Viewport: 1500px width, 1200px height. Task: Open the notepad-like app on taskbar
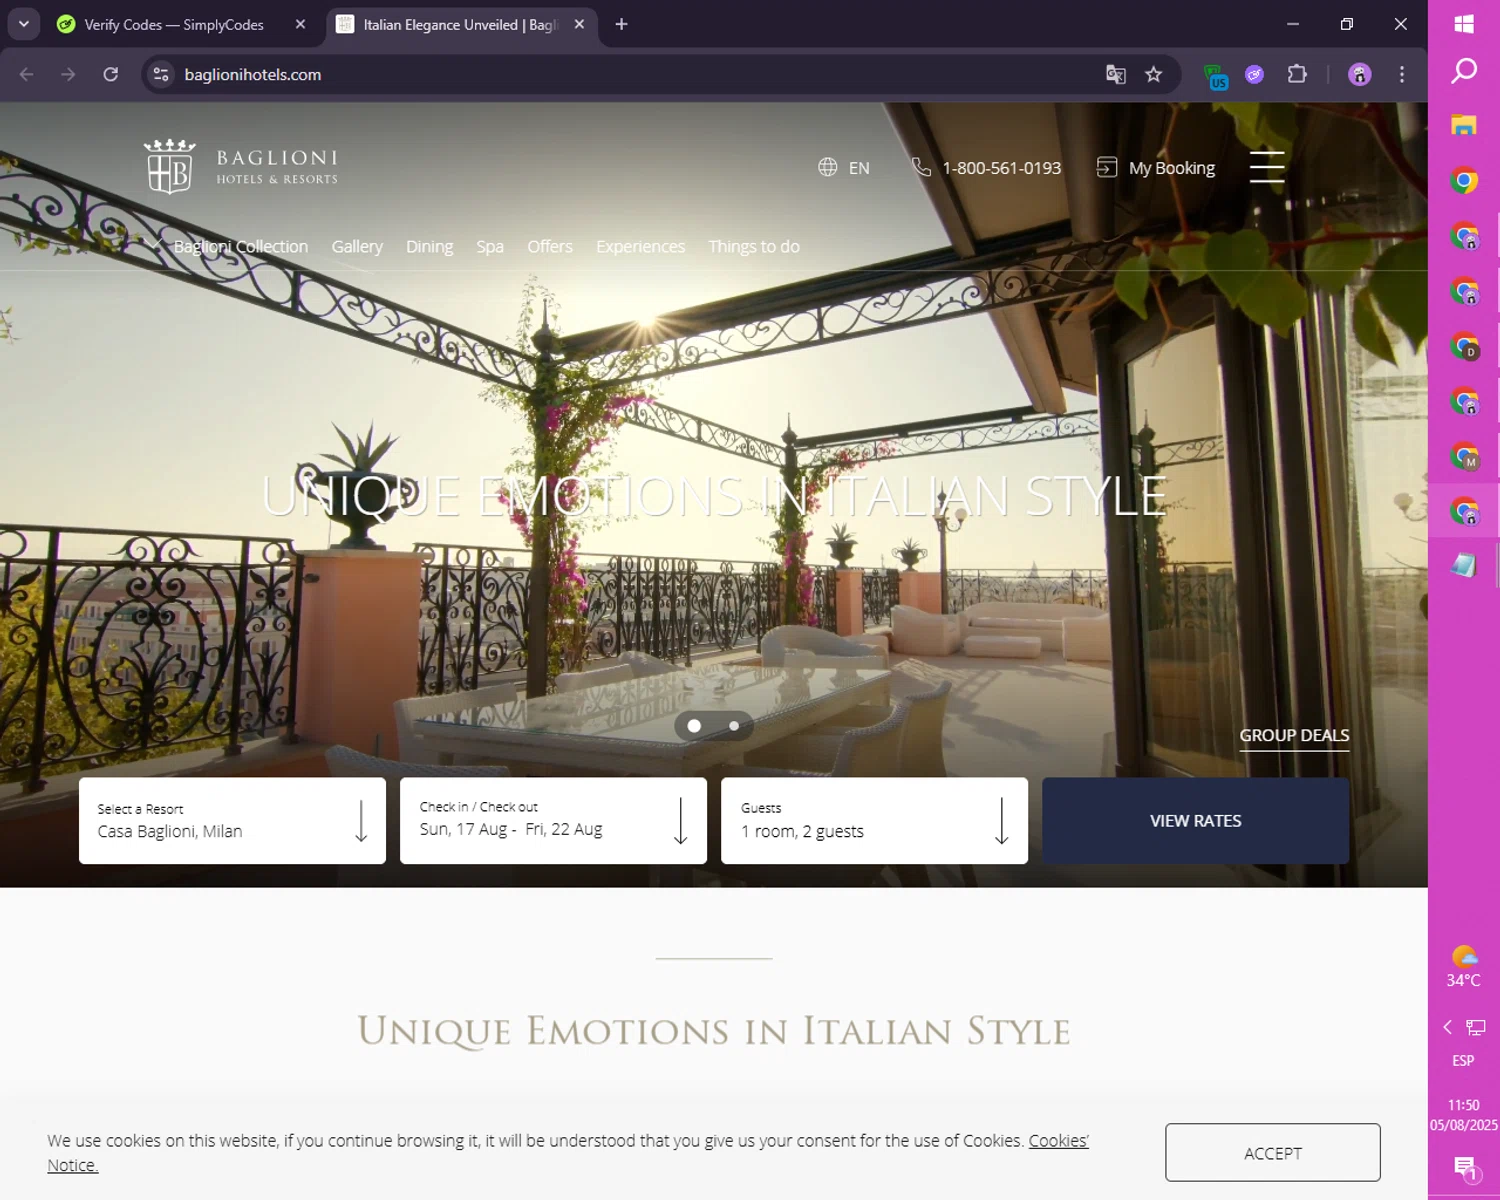point(1464,565)
